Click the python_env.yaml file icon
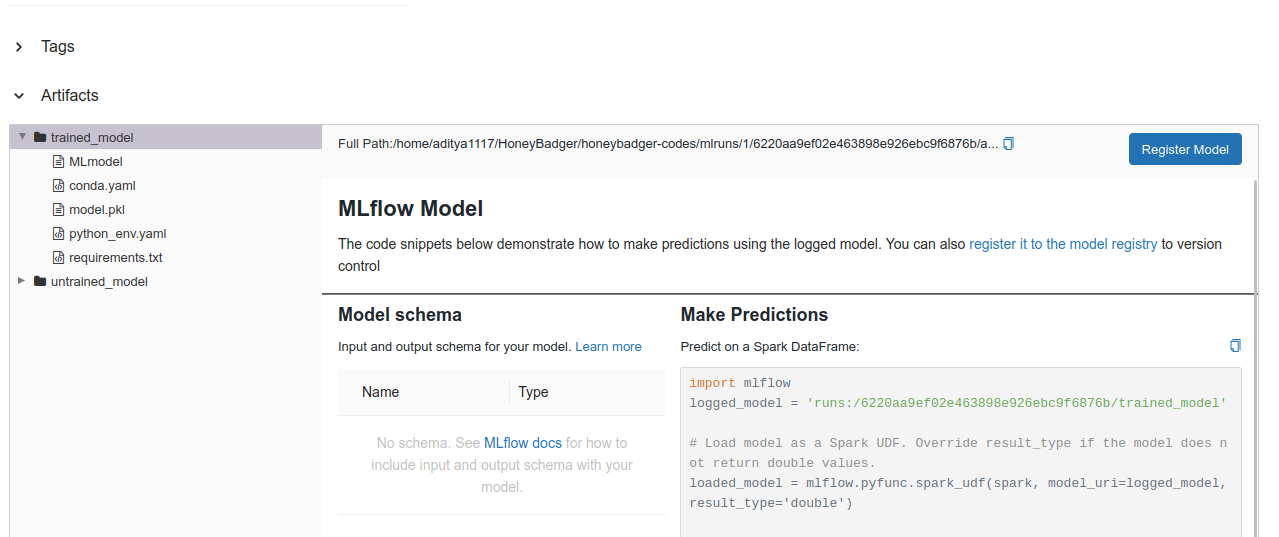This screenshot has width=1279, height=537. 58,233
